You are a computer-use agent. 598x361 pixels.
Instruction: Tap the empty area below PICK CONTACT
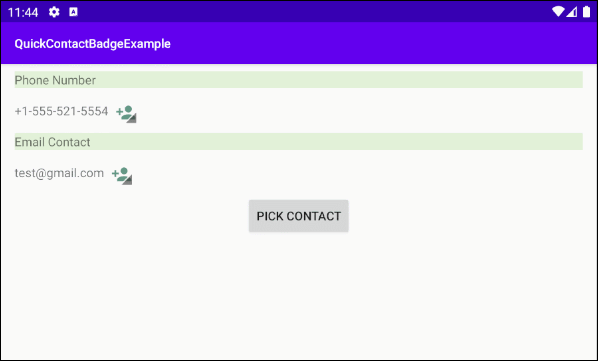coord(299,295)
